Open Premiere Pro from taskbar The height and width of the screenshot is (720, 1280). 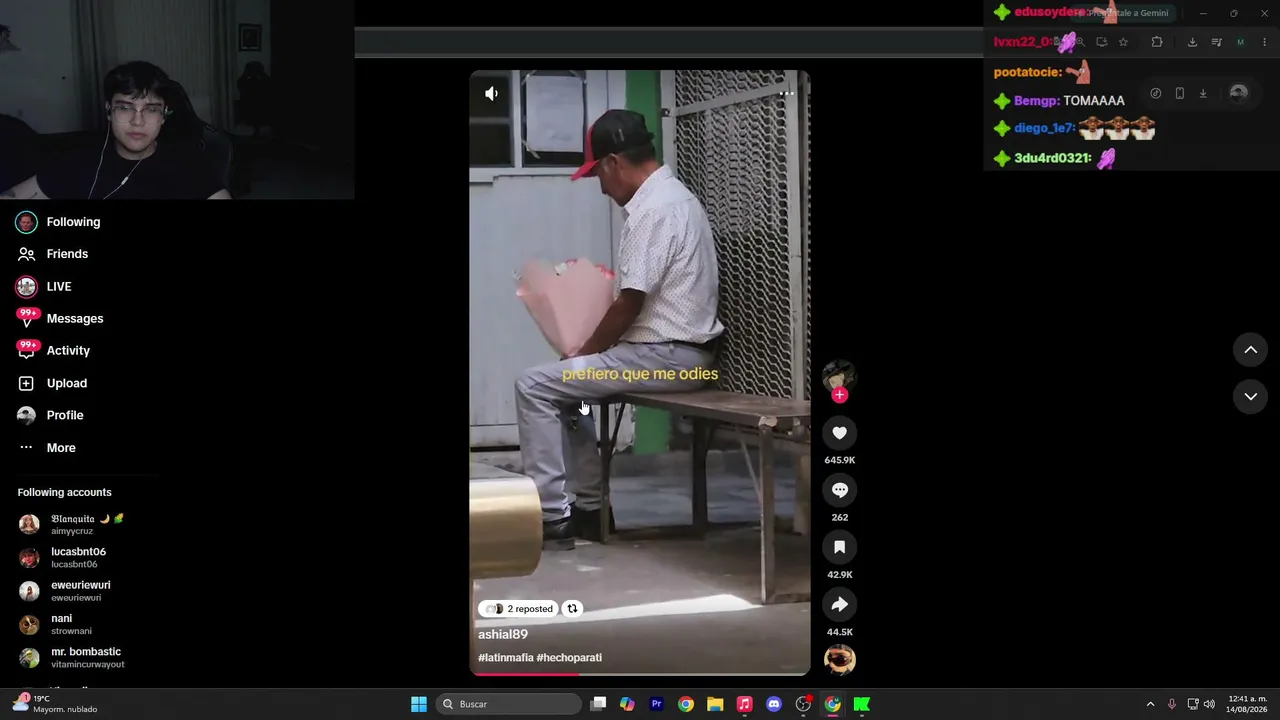pyautogui.click(x=656, y=704)
